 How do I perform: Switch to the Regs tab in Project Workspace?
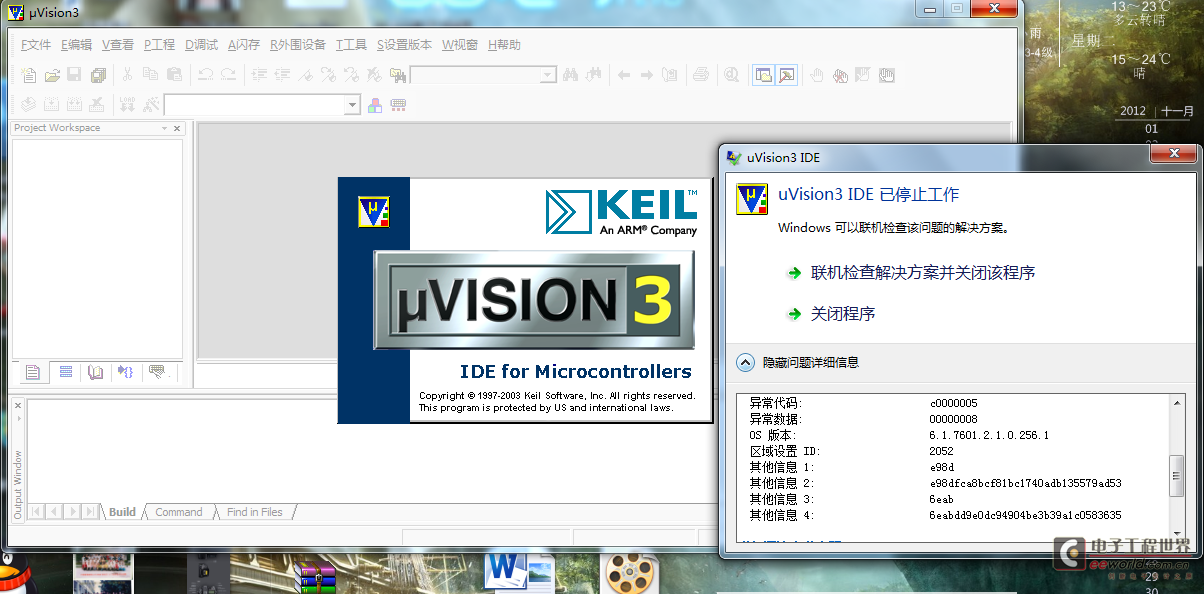tap(65, 373)
